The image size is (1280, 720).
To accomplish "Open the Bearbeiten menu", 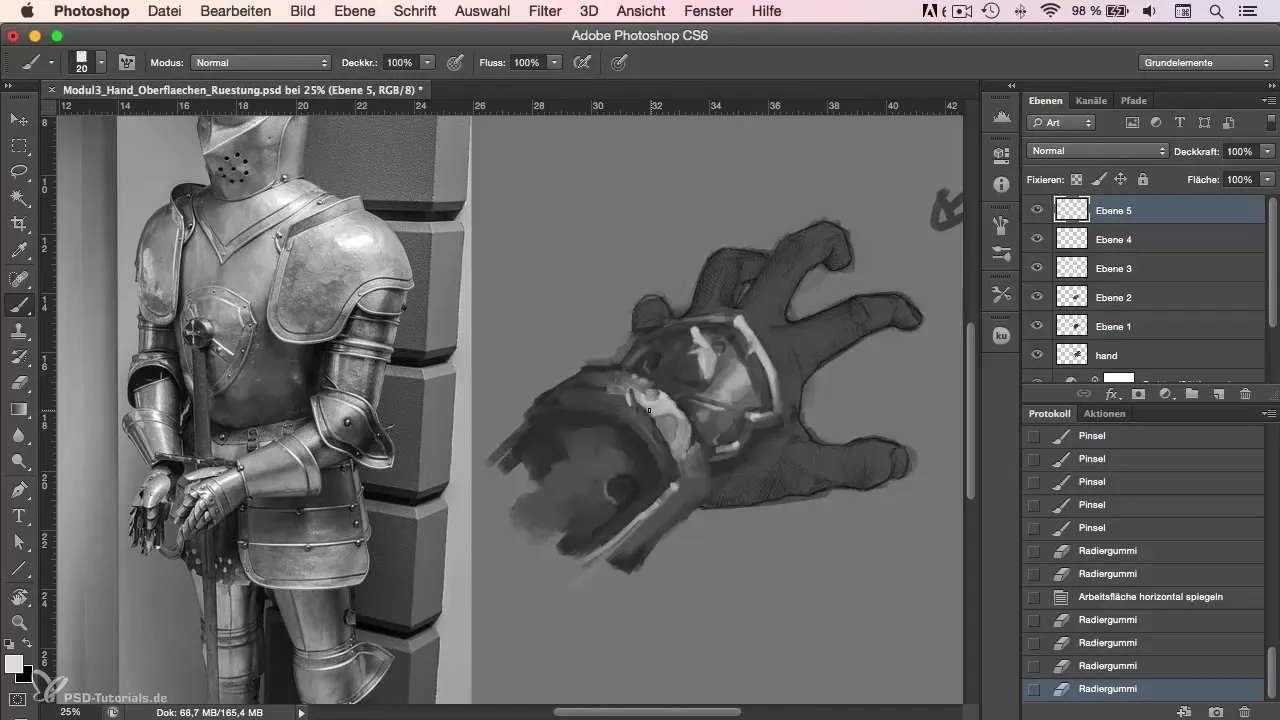I will point(235,11).
